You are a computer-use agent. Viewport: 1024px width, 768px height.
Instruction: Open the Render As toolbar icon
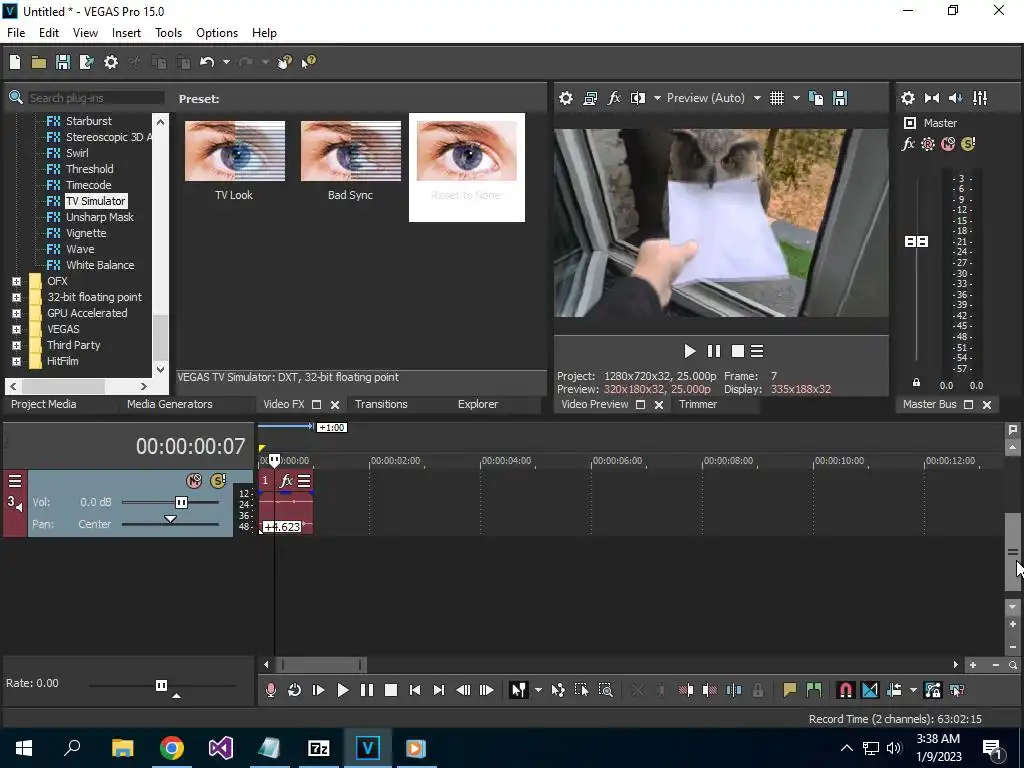(86, 62)
